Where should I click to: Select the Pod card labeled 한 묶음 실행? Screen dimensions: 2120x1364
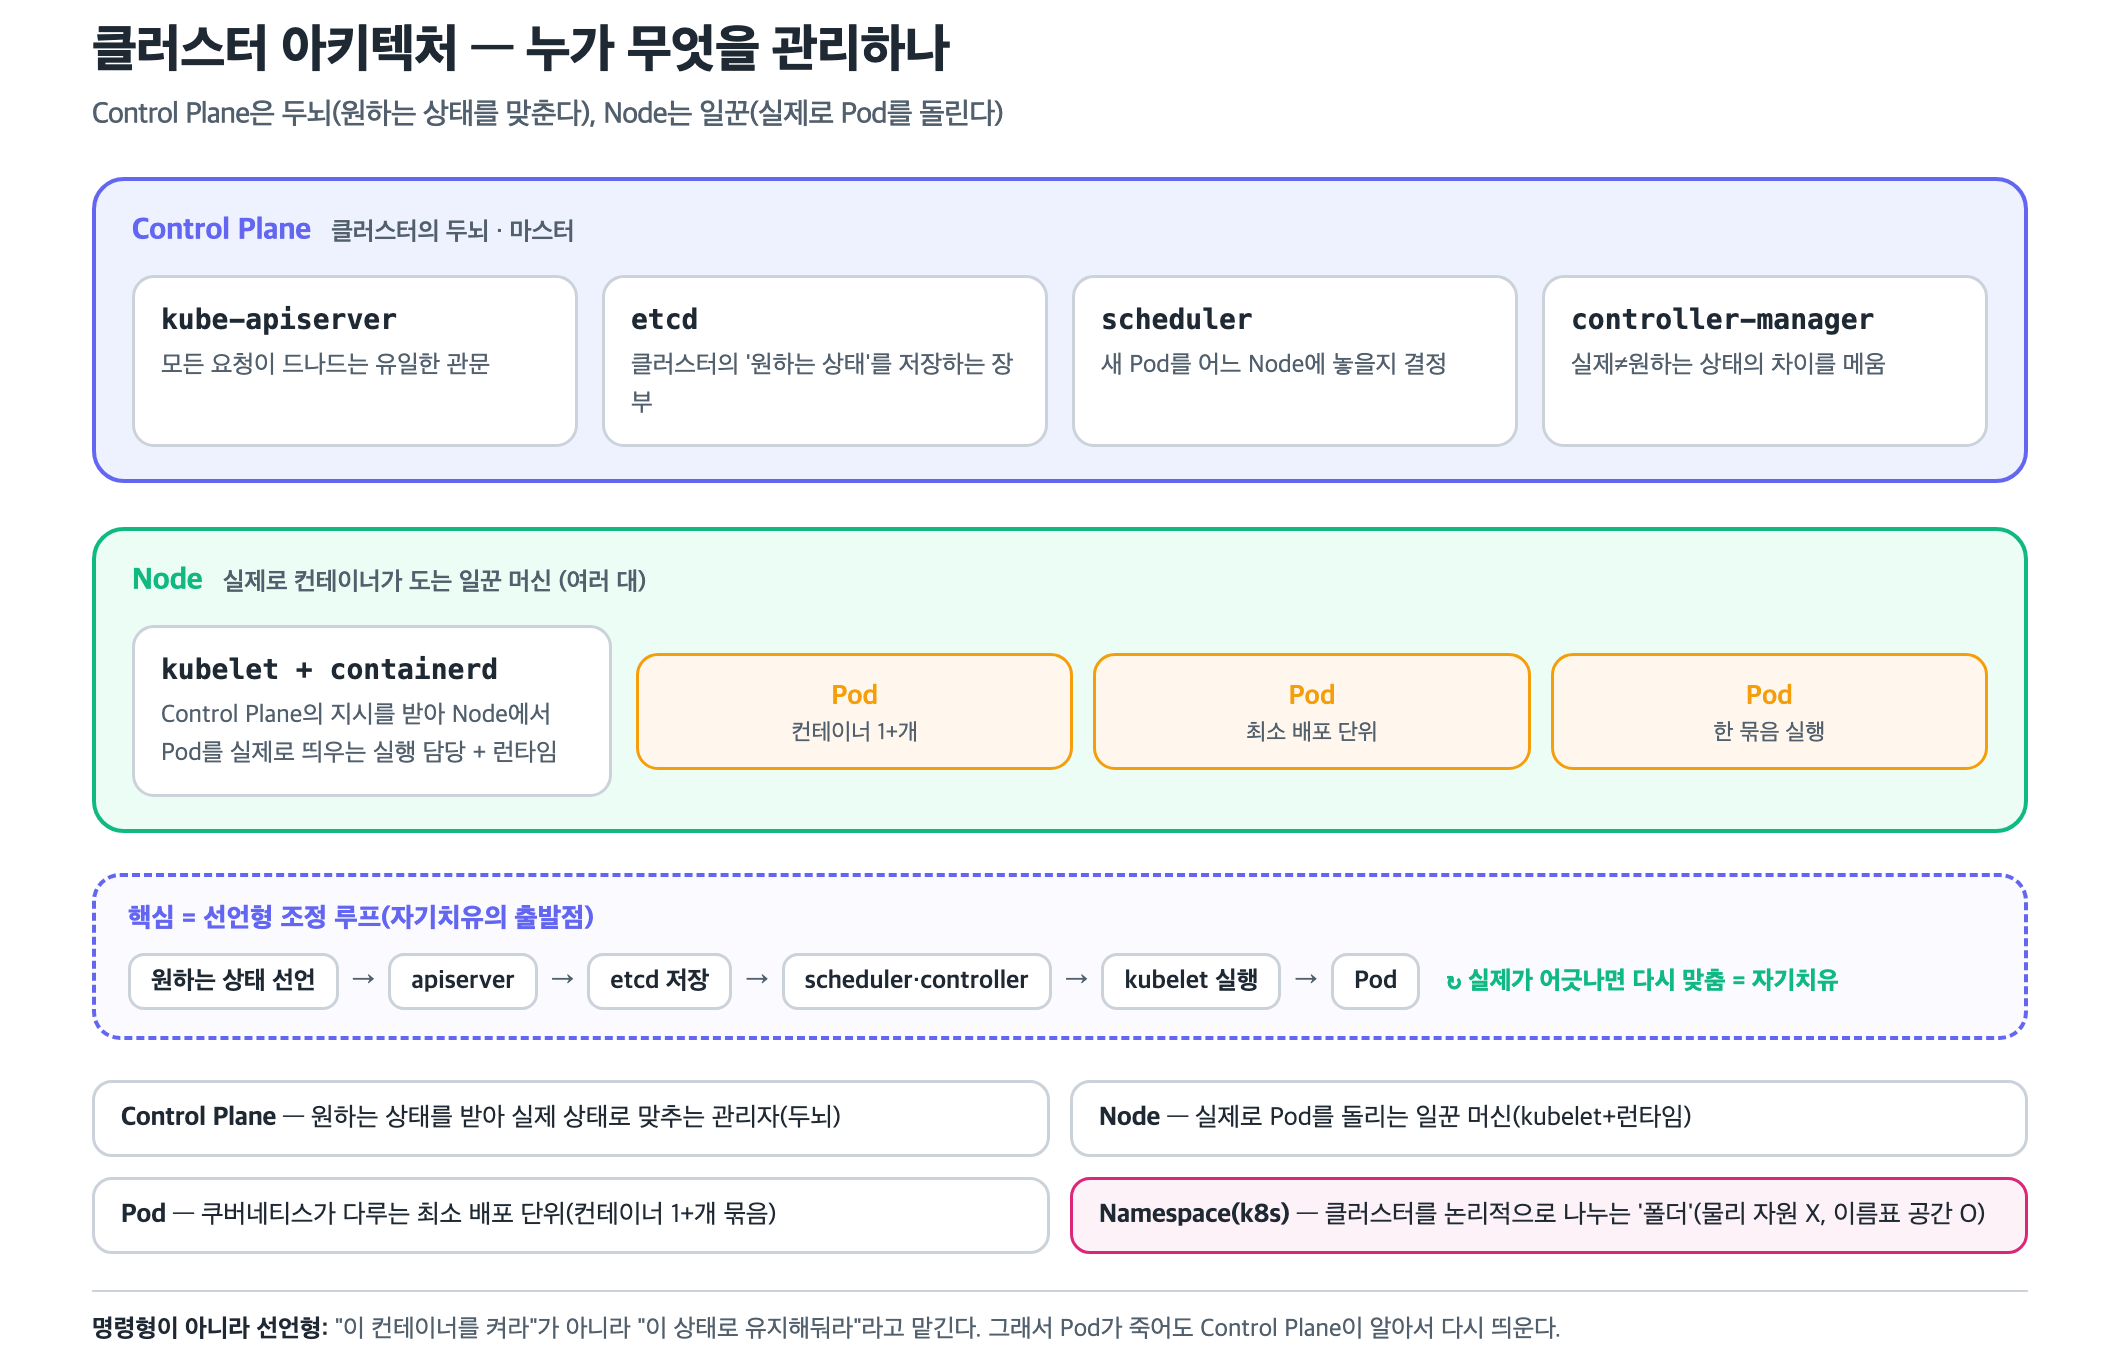pos(1769,711)
